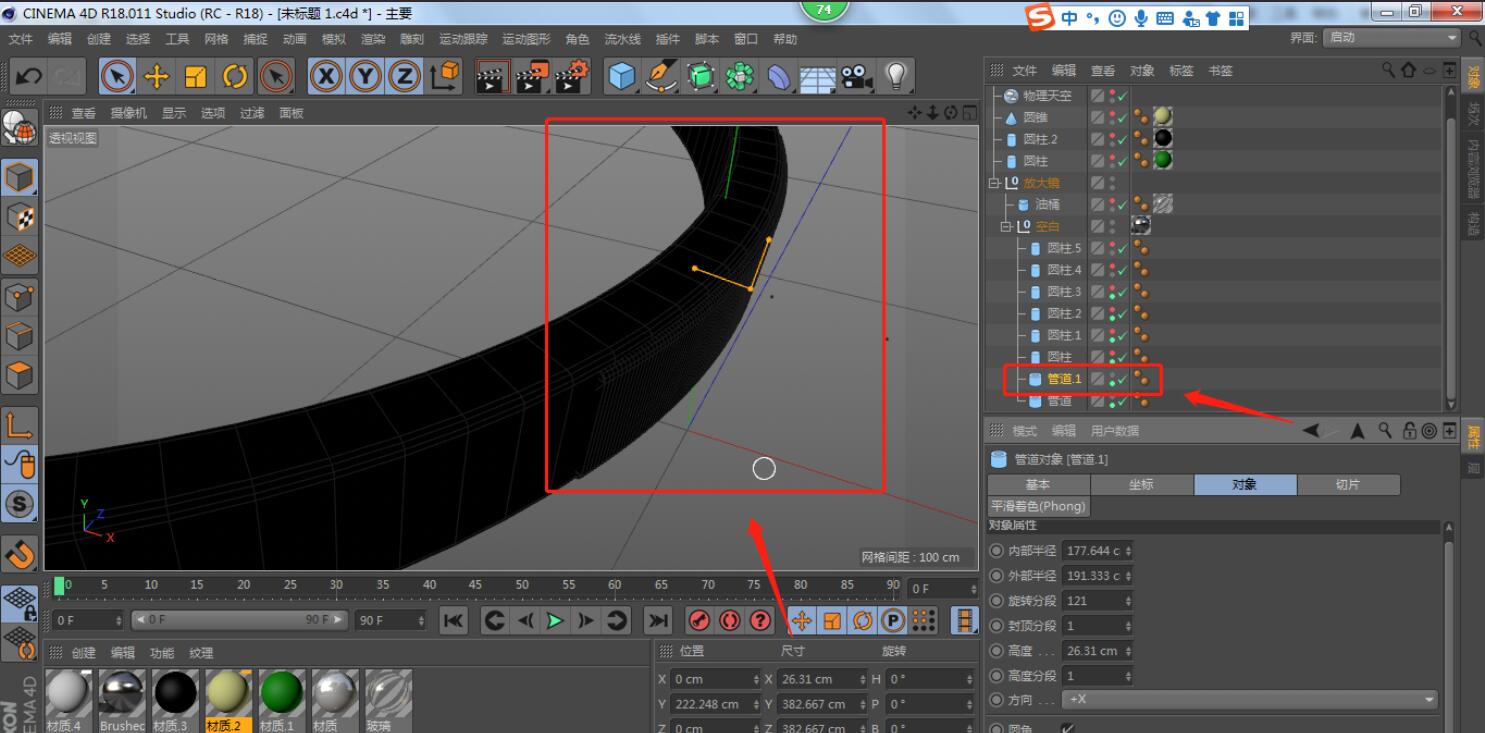This screenshot has height=733, width=1485.
Task: Open the 摄像机 viewport menu
Action: [128, 113]
